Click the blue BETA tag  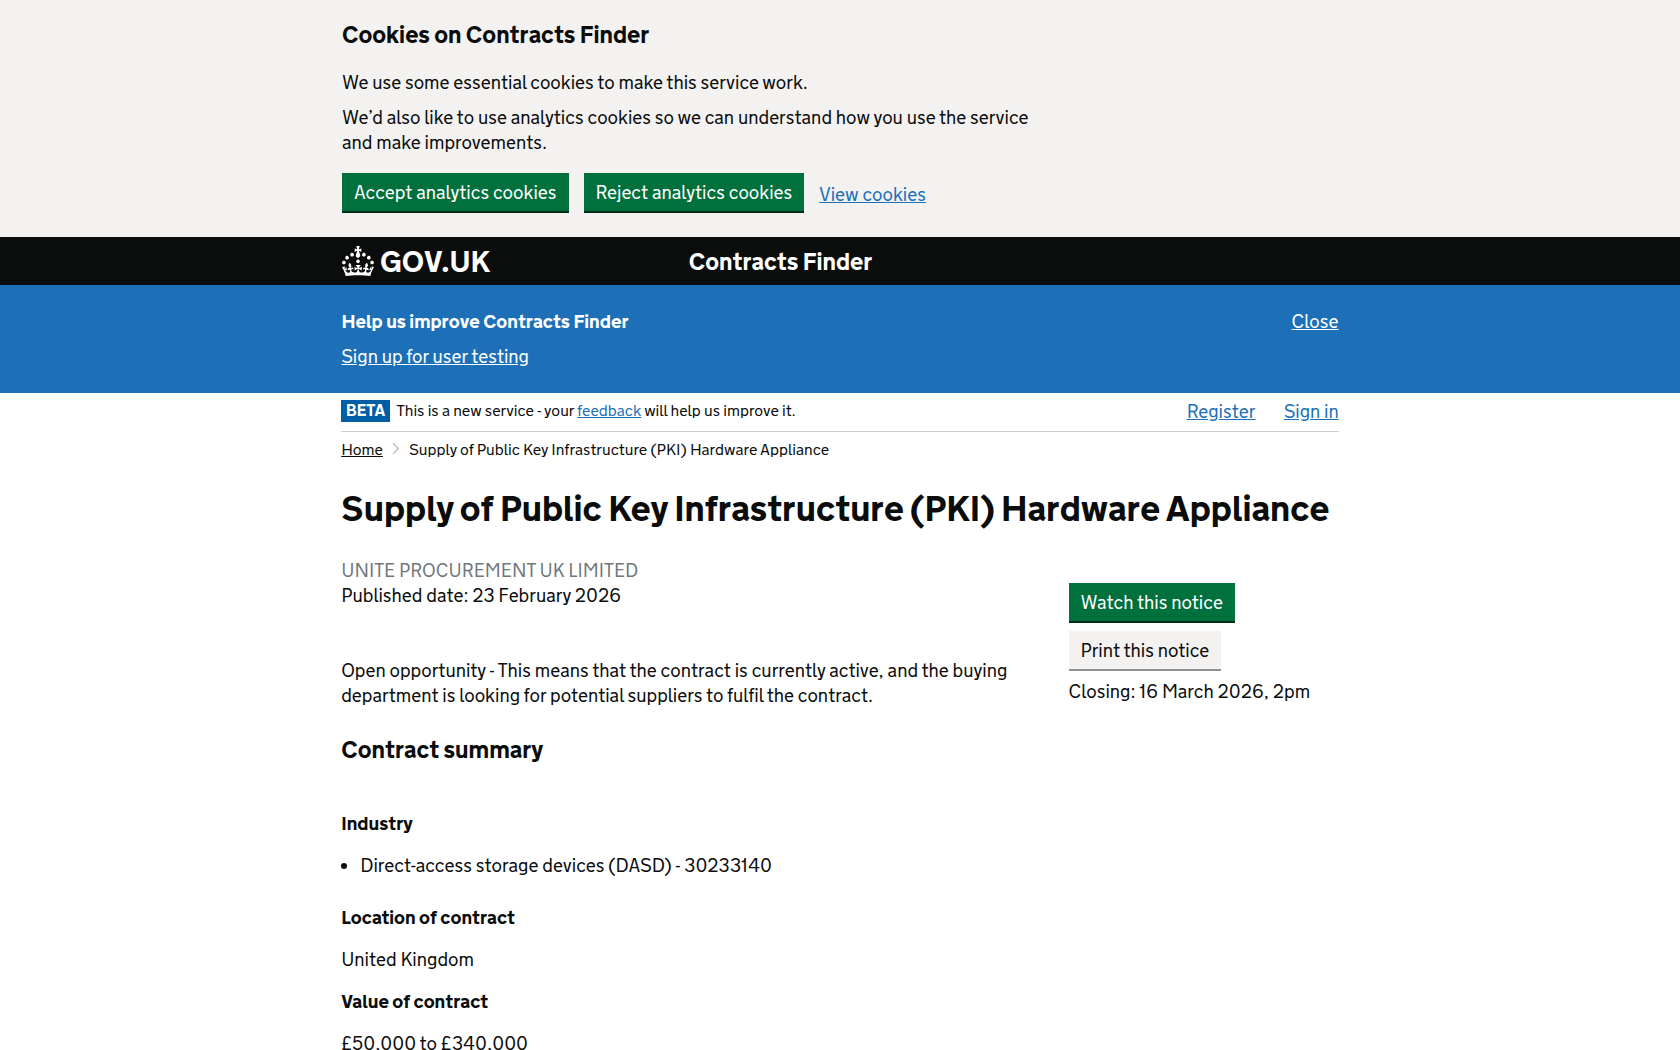point(365,411)
